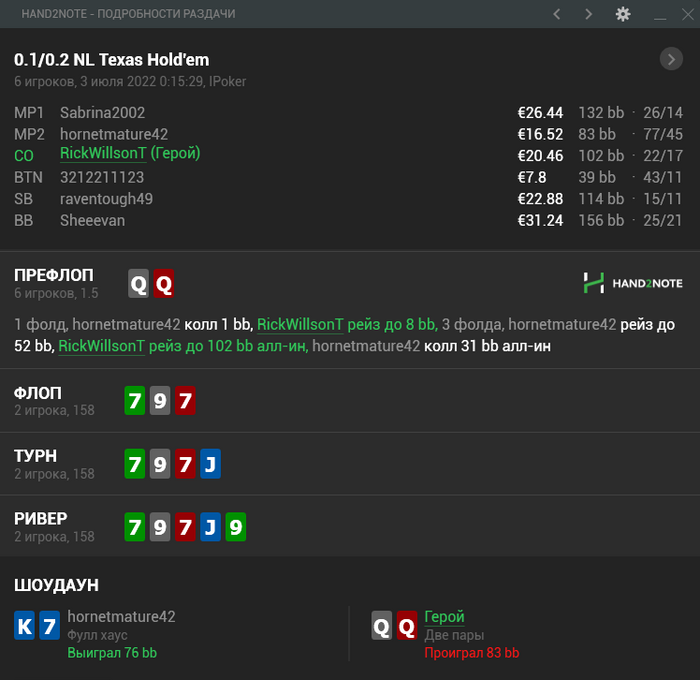Click stats 22/17 for the hero
700x680 pixels.
tap(663, 155)
